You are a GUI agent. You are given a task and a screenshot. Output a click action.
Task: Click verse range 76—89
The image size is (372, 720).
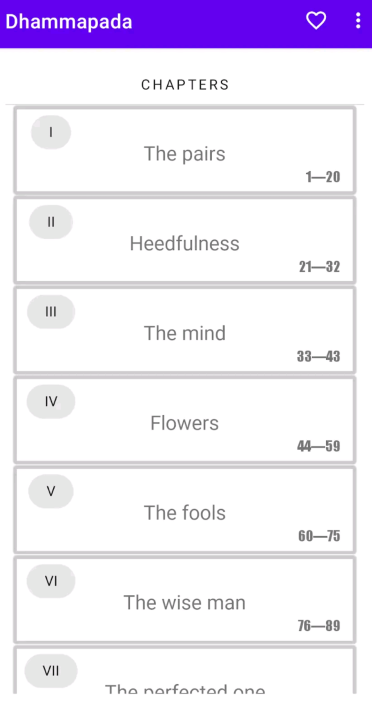(x=319, y=625)
